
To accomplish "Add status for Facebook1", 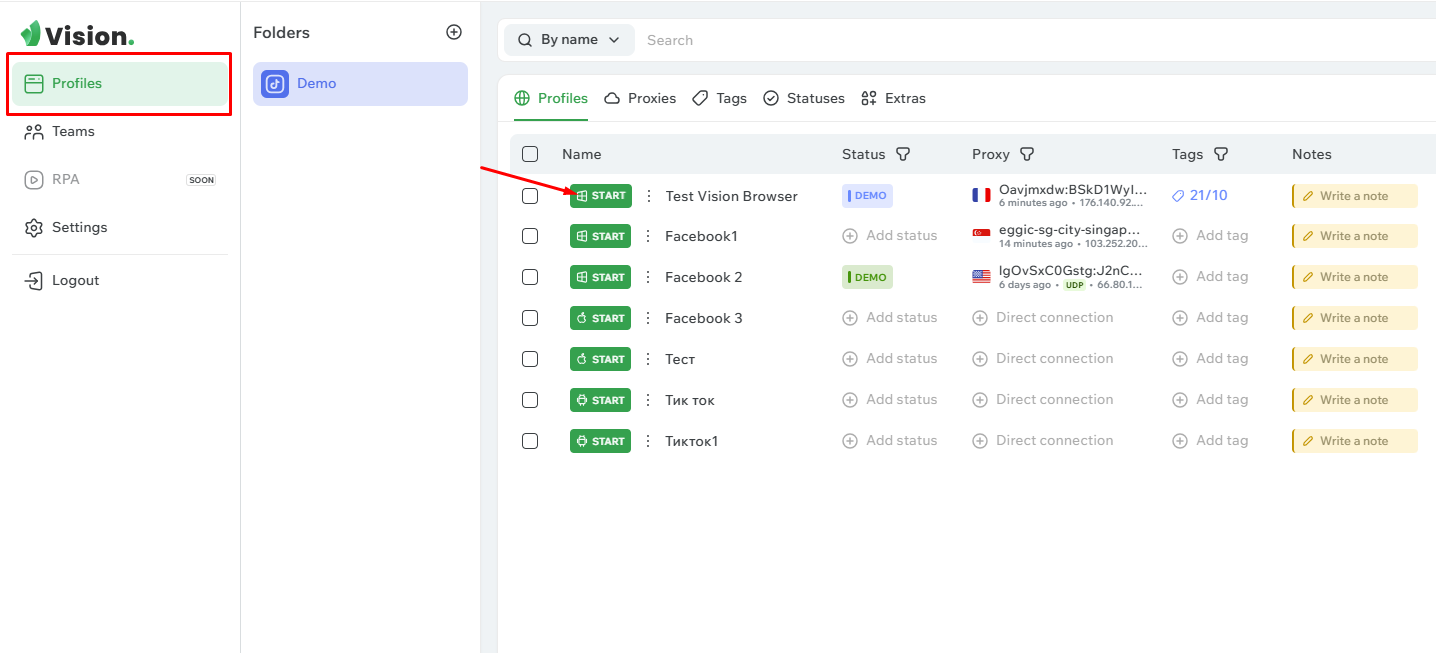I will (890, 236).
